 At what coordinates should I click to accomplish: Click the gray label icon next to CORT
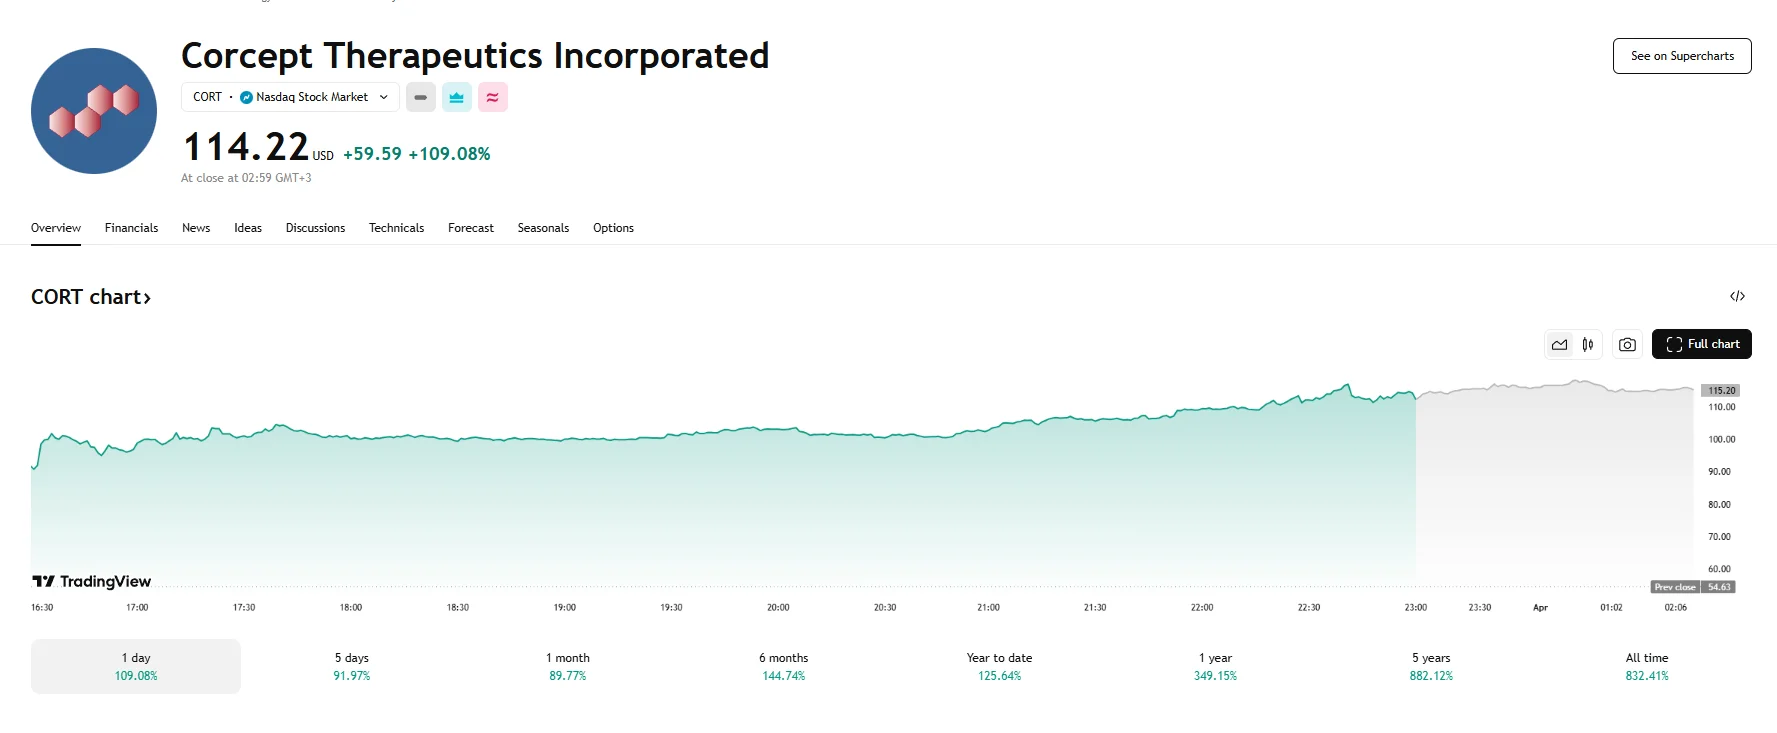[x=420, y=97]
